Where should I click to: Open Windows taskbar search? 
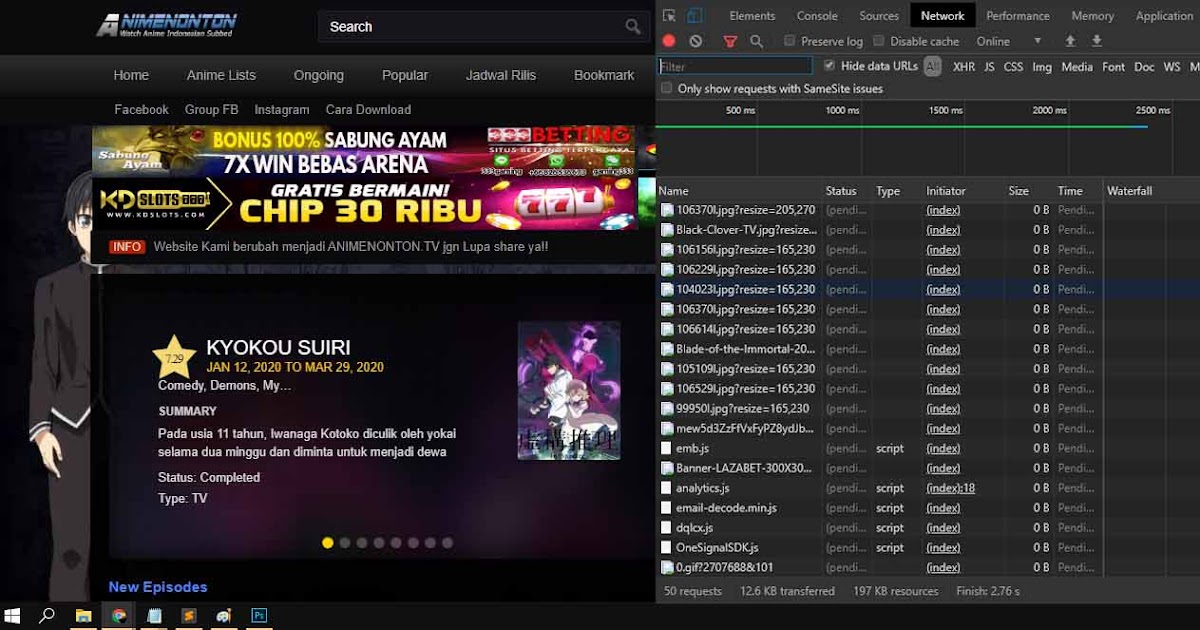pos(47,616)
